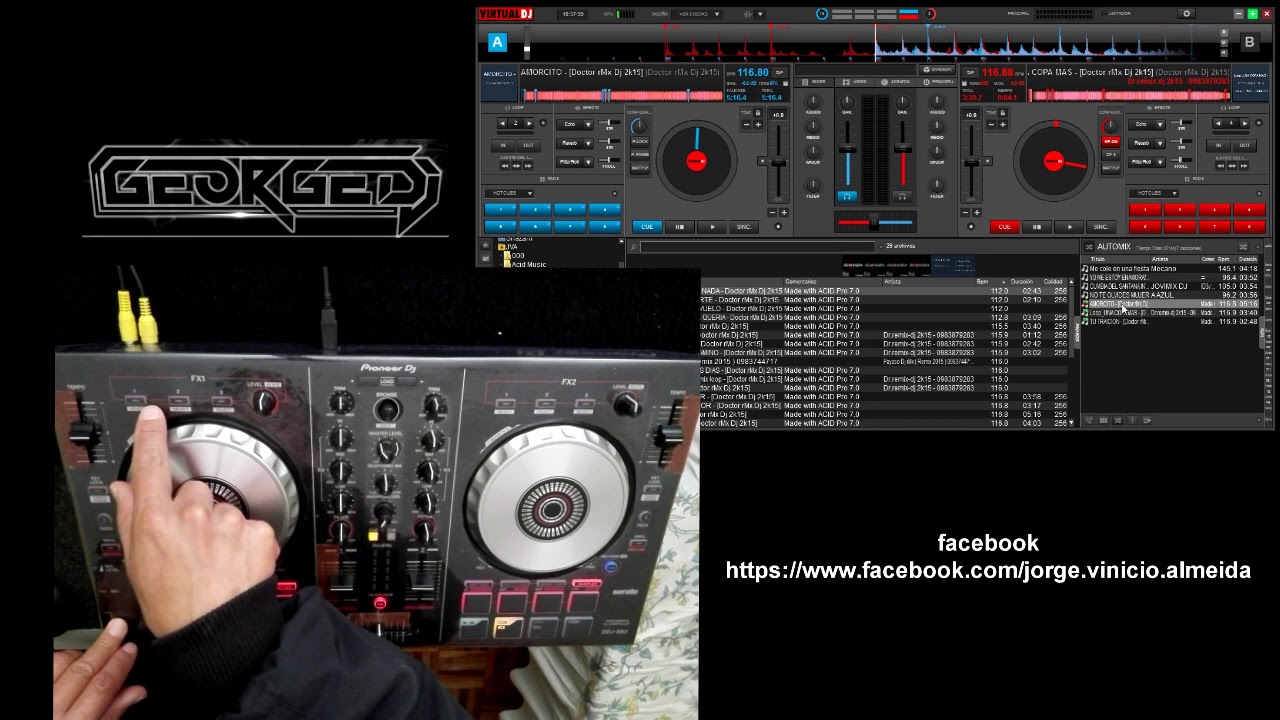The width and height of the screenshot is (1280, 720).
Task: Click deck B CUE button
Action: [x=1004, y=227]
